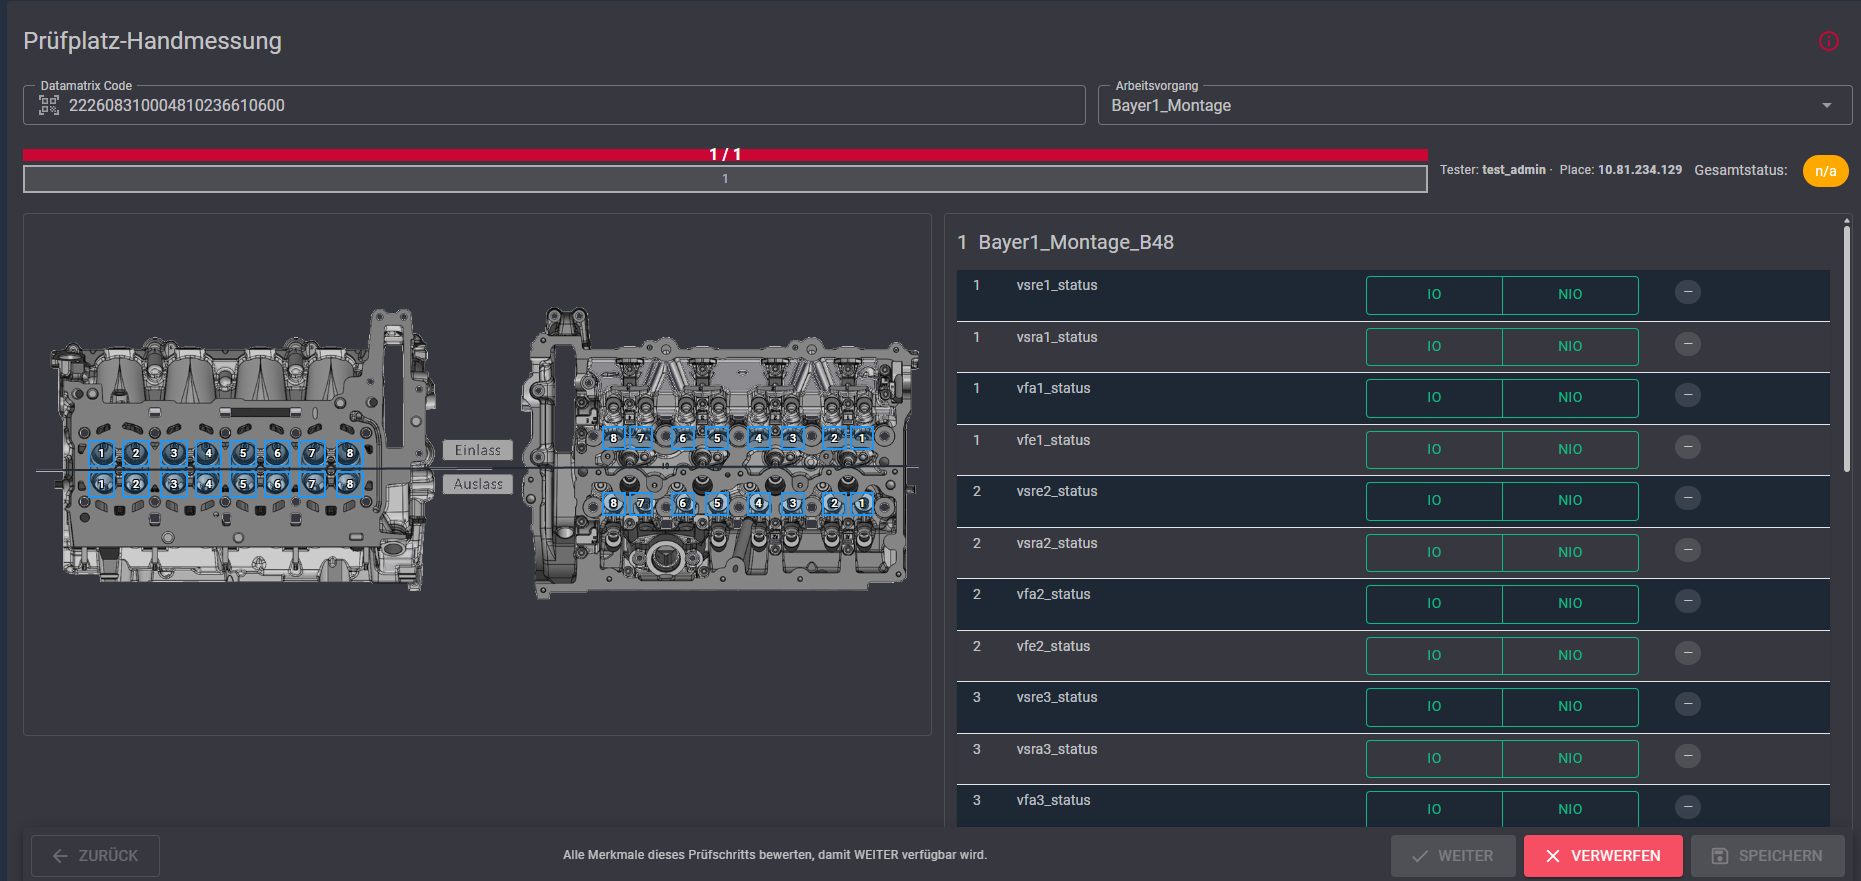Click the n/a Gesamtstatus badge
Image resolution: width=1861 pixels, height=881 pixels.
[1825, 171]
